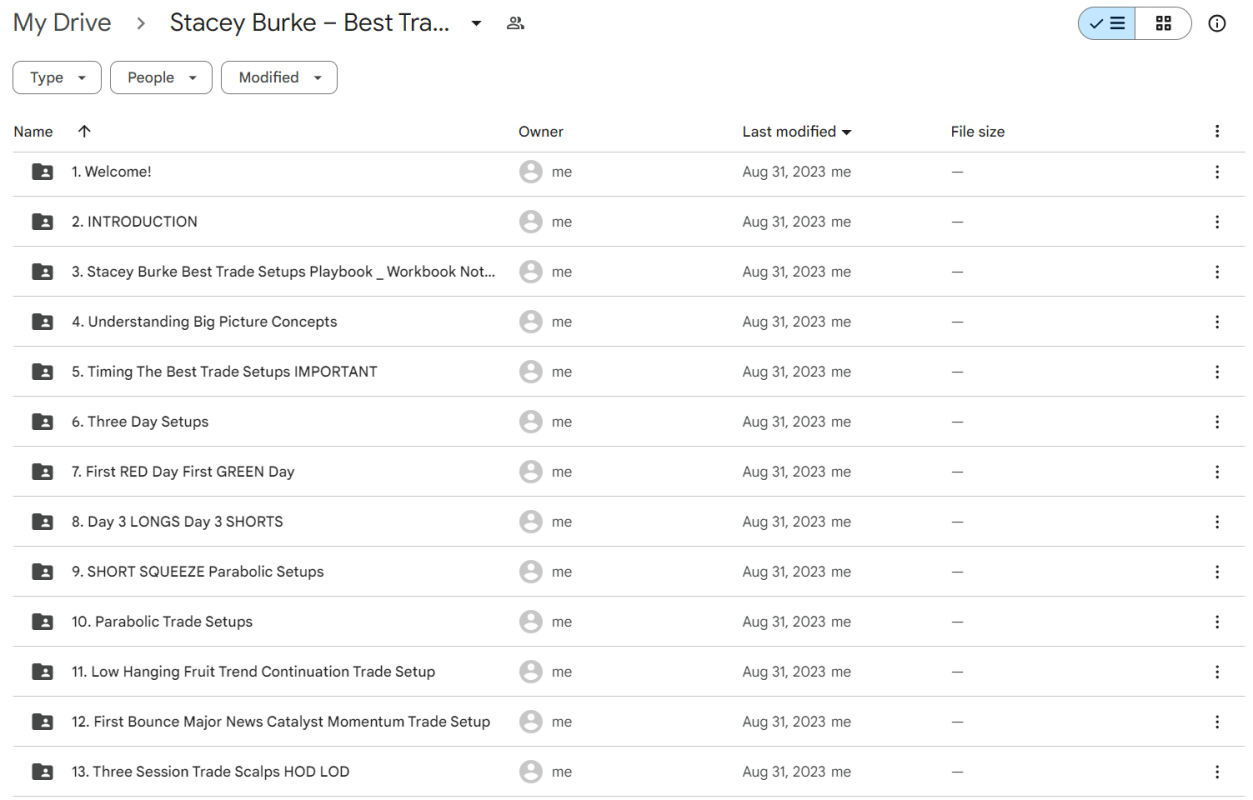Viewport: 1253px width, 800px height.
Task: Sort by clicking the Last modified column header
Action: point(789,131)
